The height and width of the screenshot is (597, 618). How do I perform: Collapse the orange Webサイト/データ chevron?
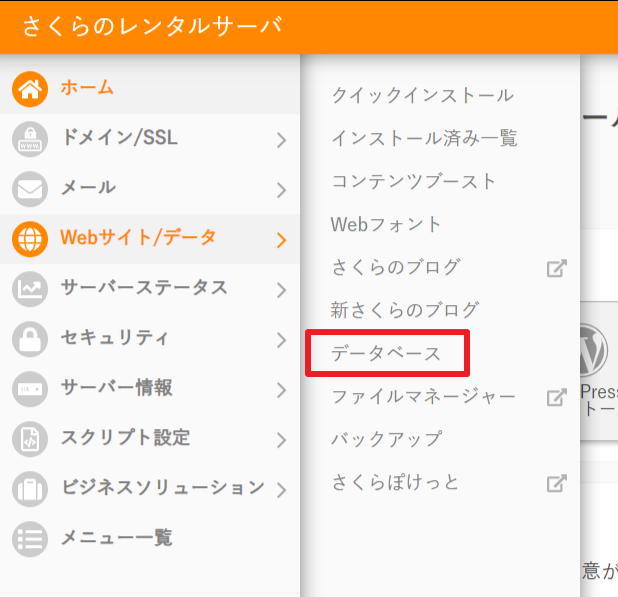point(281,240)
